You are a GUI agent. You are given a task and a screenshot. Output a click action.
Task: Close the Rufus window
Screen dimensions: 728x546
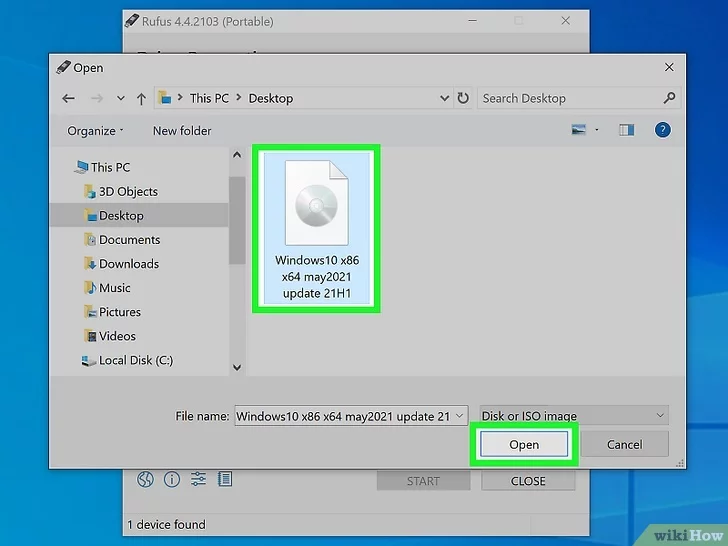(566, 21)
